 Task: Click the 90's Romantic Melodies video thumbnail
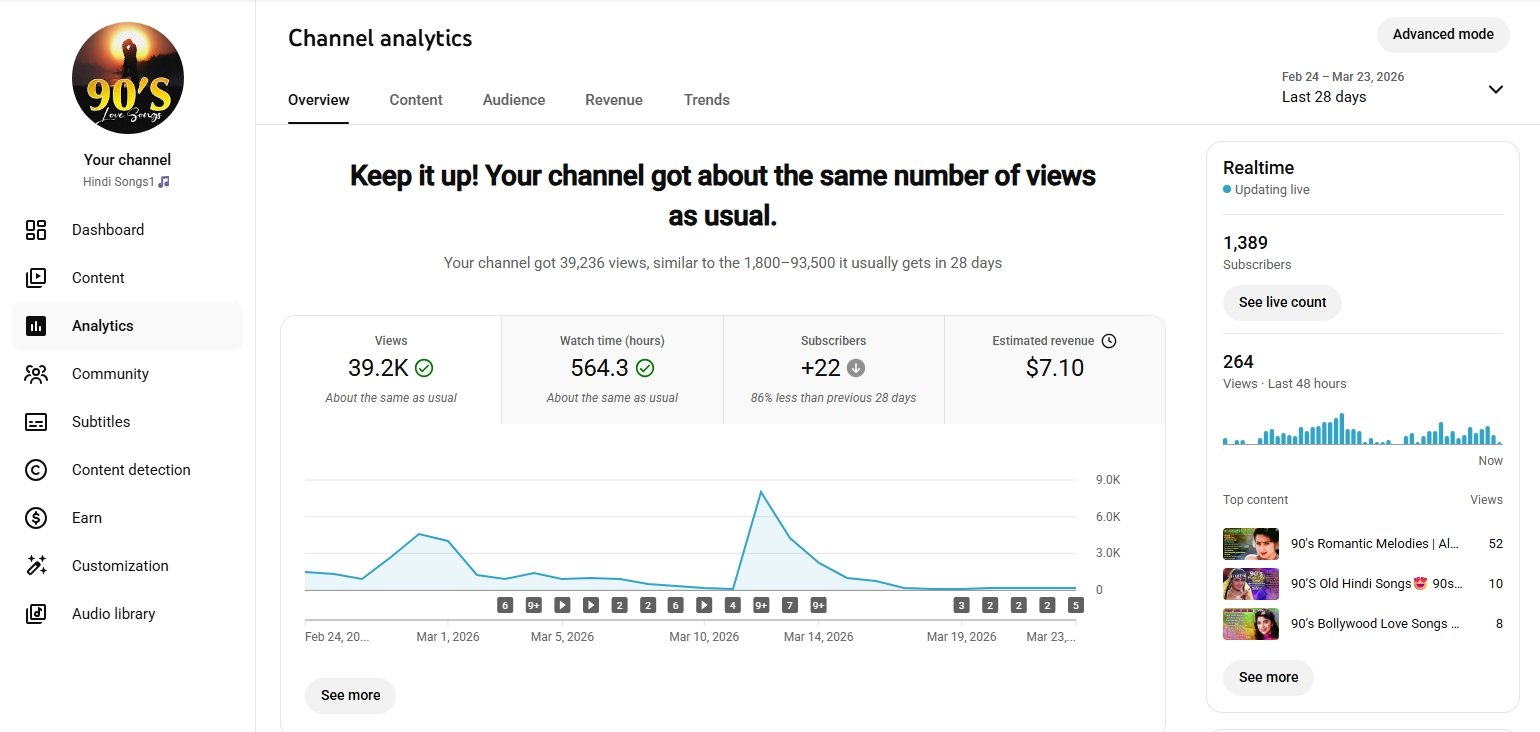[1250, 544]
